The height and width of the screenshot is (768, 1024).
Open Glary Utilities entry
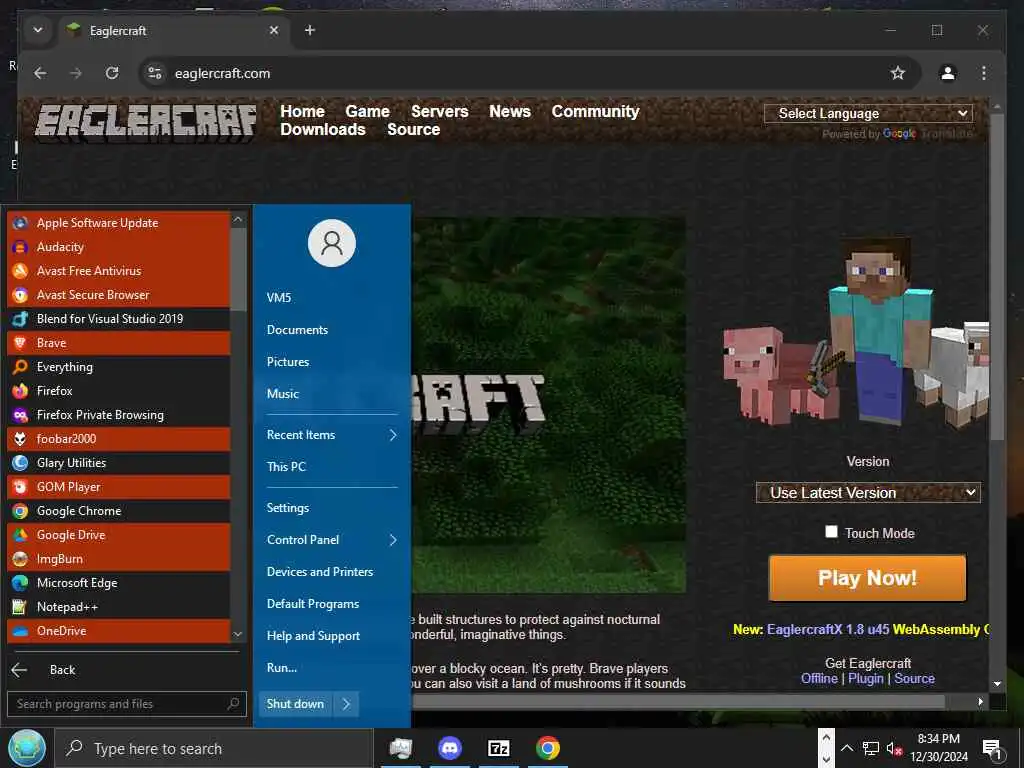pyautogui.click(x=118, y=463)
